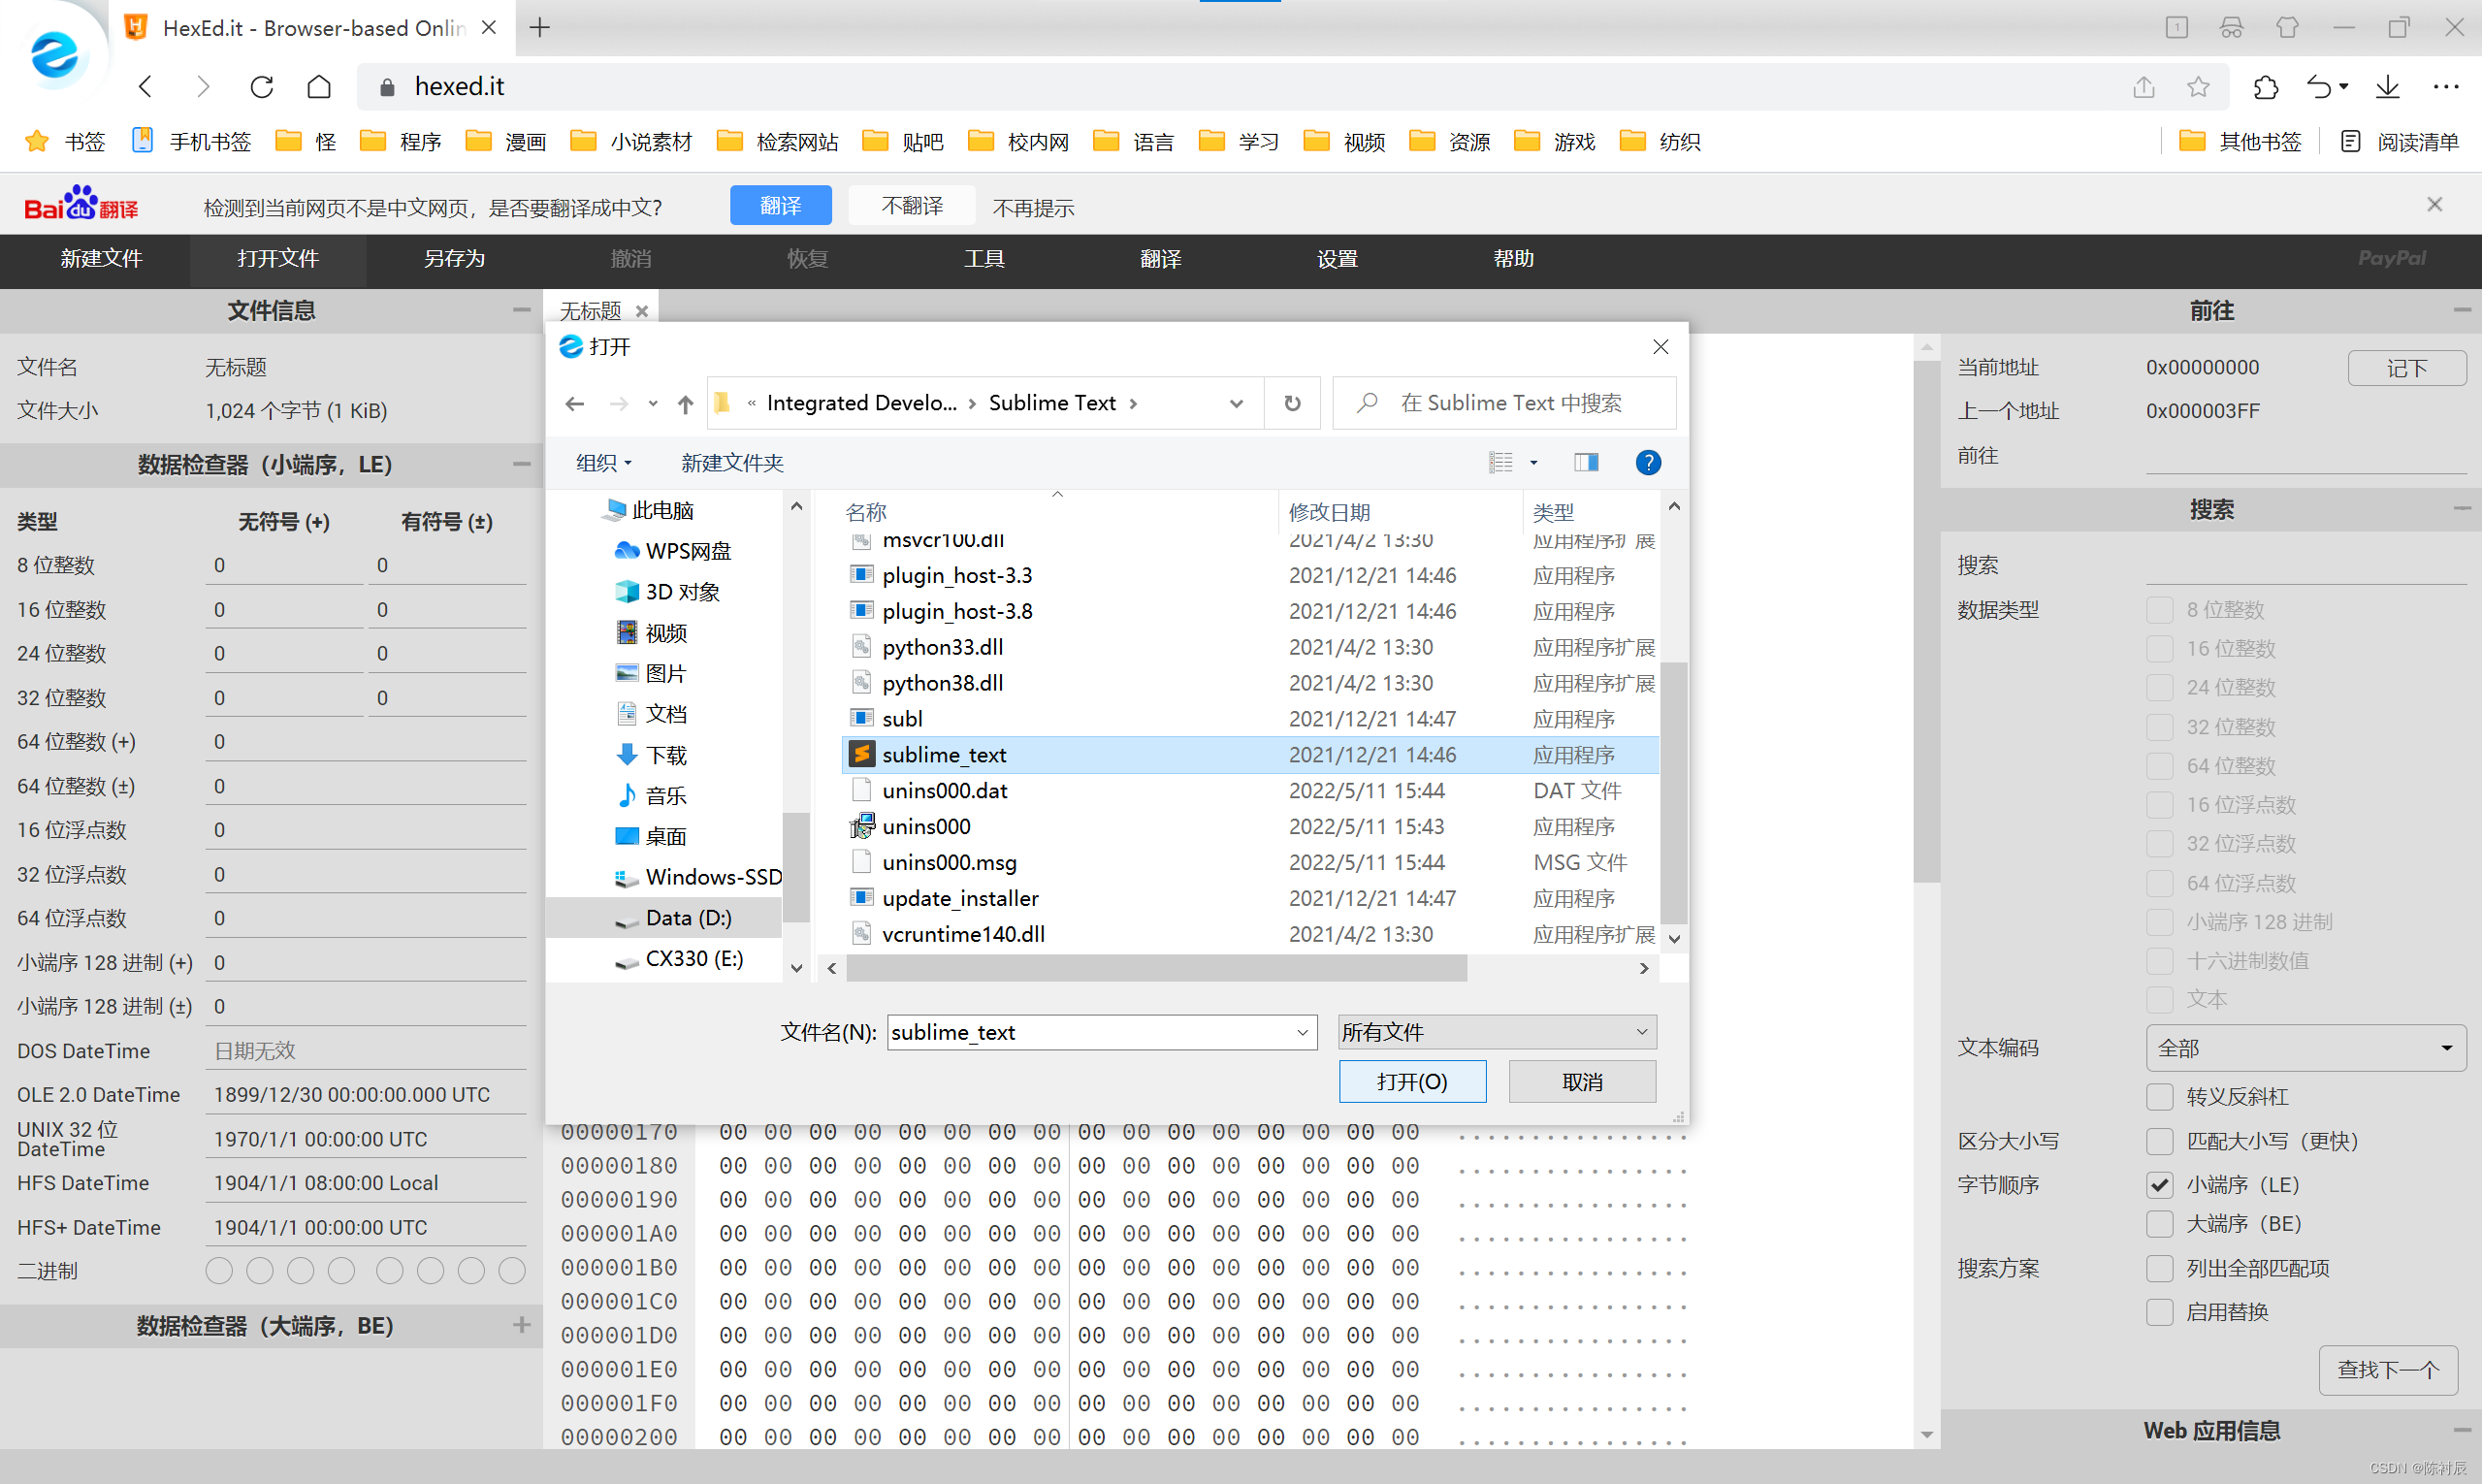Click the downloads arrow icon in toolbar

(x=2388, y=87)
